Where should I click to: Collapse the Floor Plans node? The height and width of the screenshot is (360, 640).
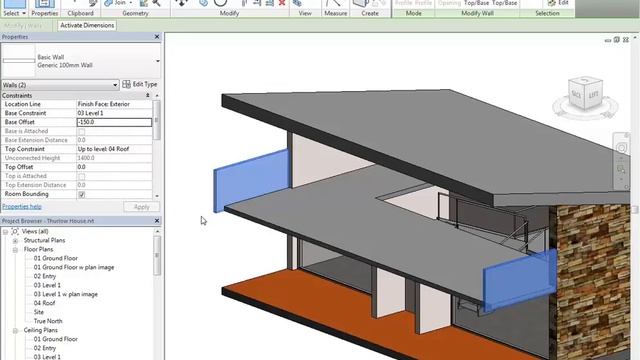tap(15, 250)
